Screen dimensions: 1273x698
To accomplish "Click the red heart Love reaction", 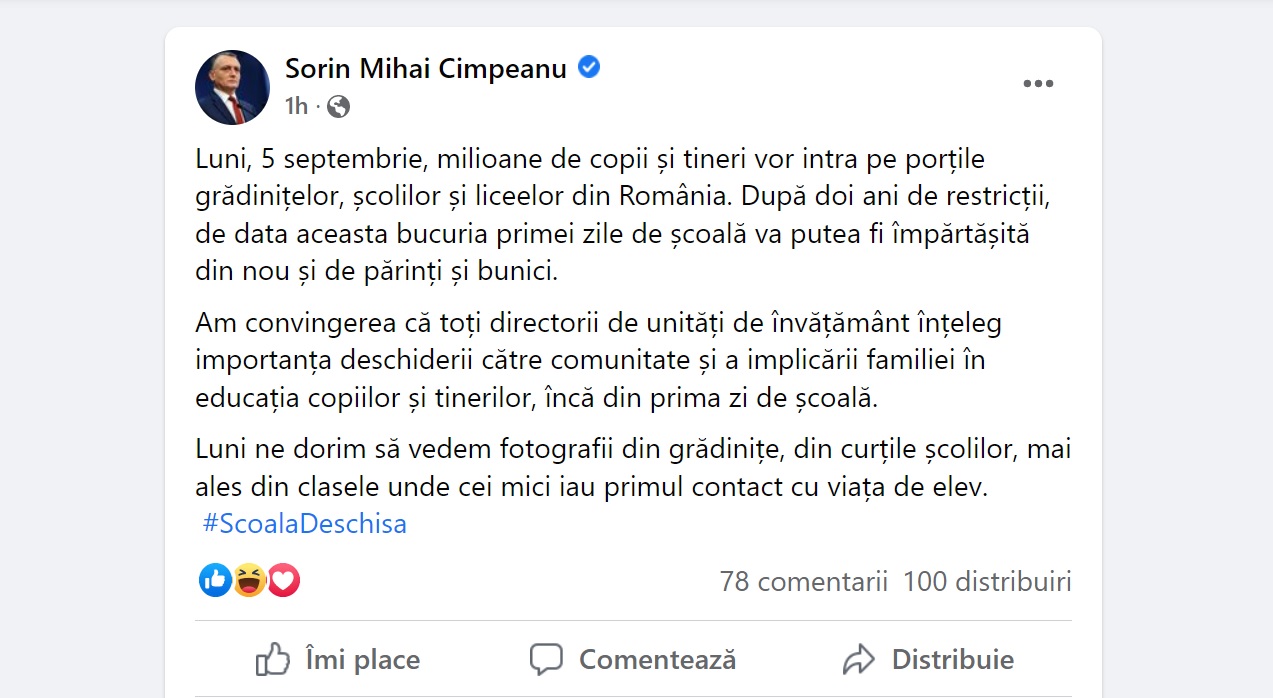I will [x=283, y=579].
